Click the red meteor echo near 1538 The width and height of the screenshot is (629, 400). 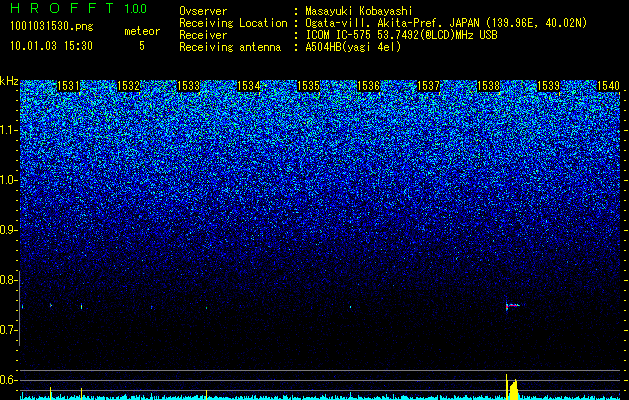512,306
